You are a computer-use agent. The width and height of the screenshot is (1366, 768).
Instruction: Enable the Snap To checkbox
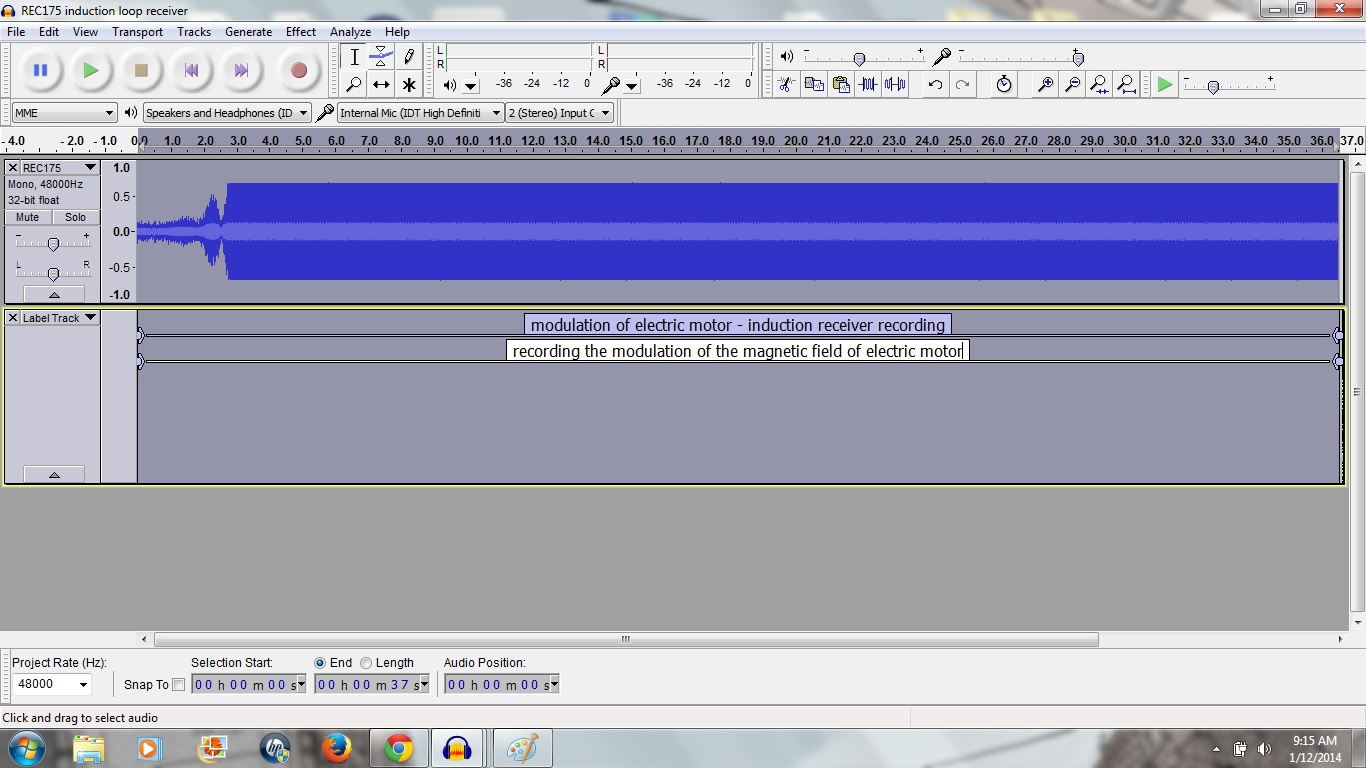tap(178, 685)
